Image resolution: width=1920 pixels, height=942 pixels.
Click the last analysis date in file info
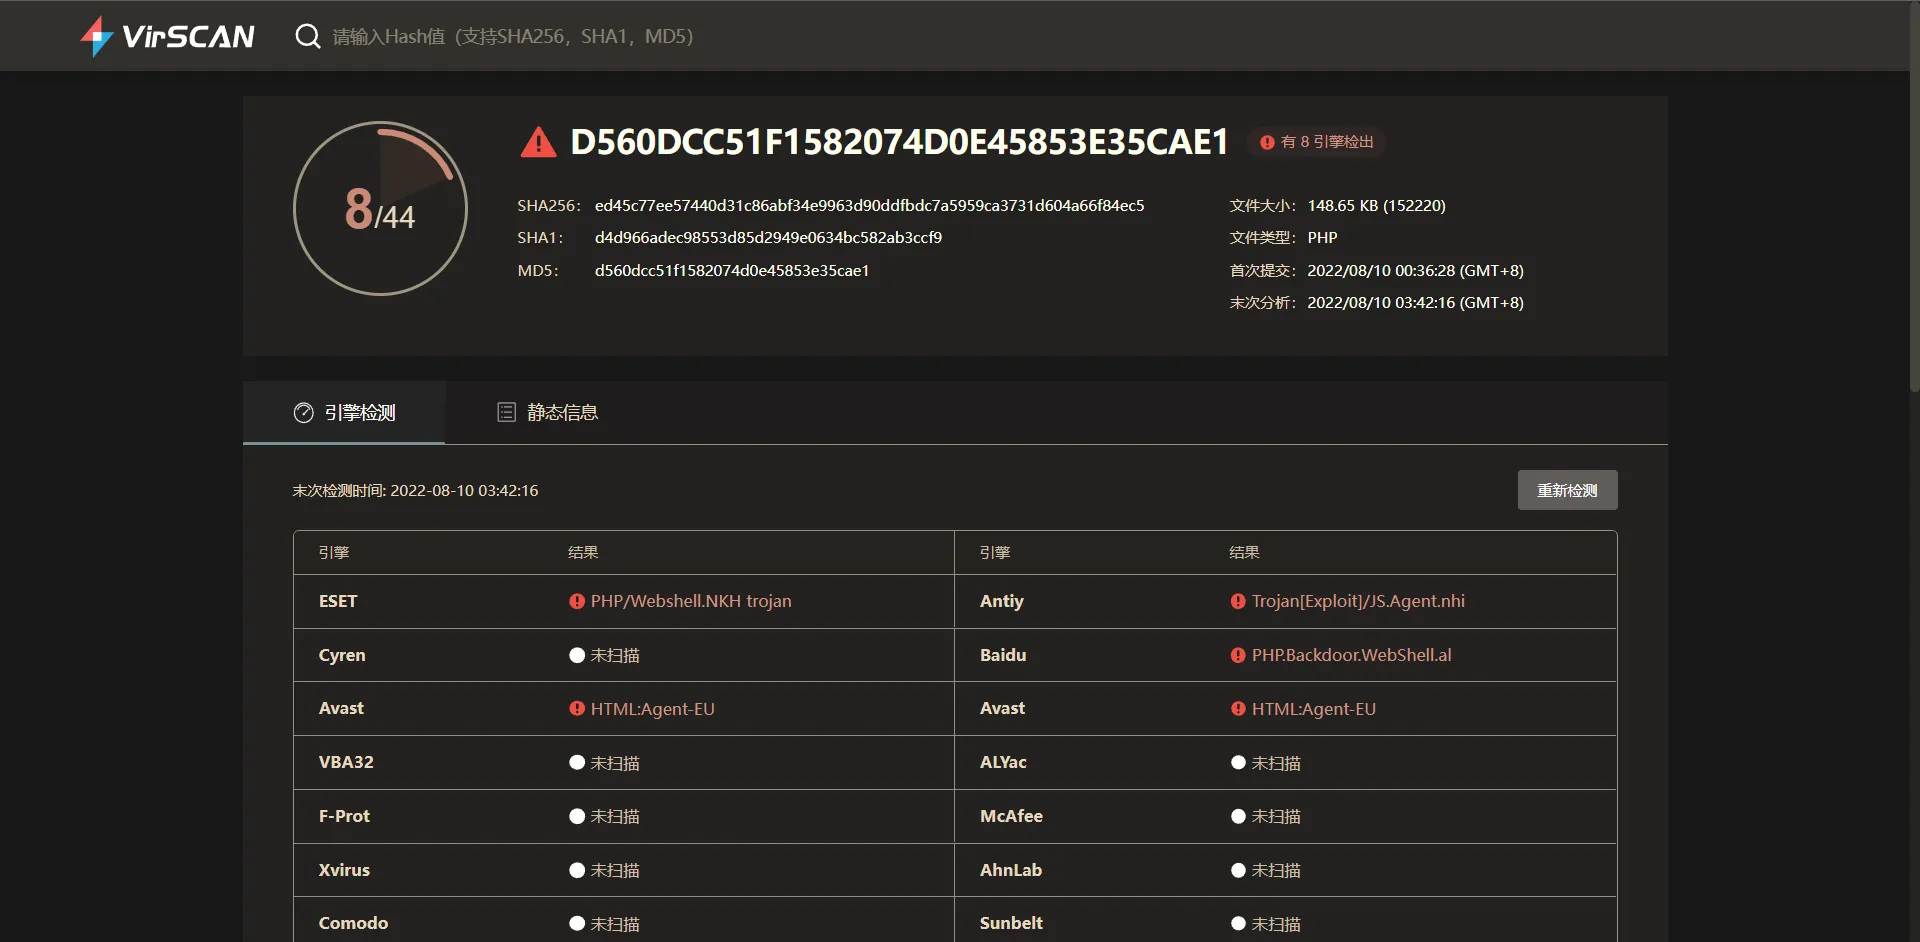tap(1415, 302)
